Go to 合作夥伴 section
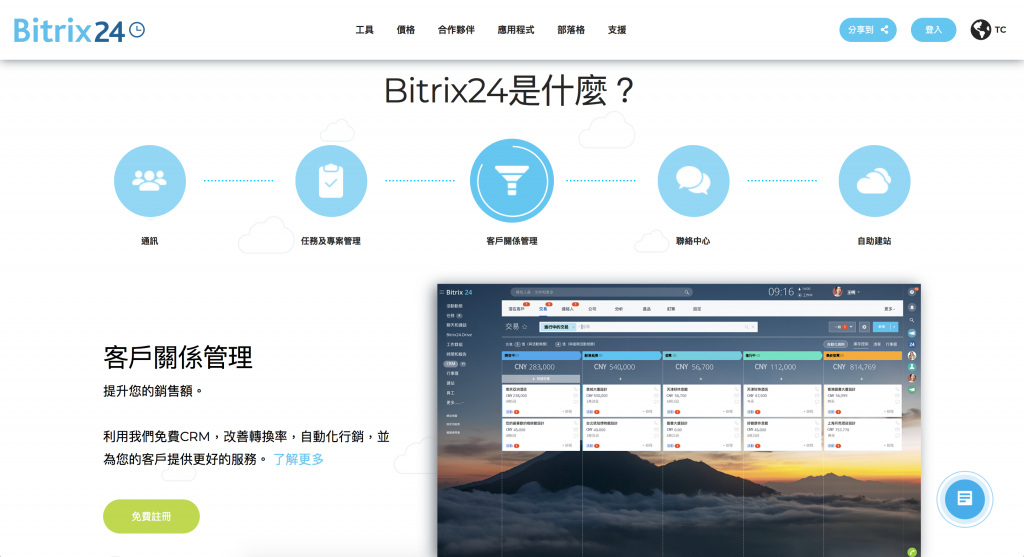This screenshot has height=557, width=1024. (456, 30)
